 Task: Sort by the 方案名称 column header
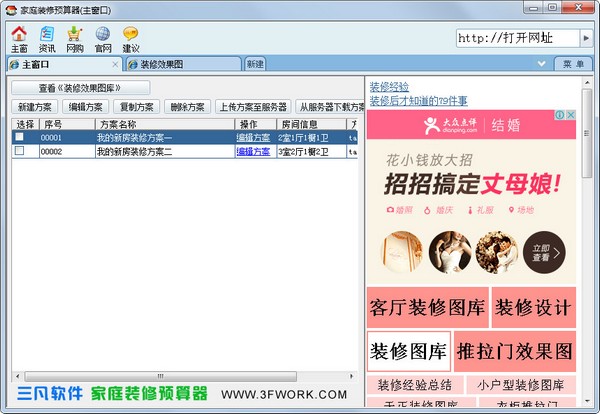click(x=165, y=124)
